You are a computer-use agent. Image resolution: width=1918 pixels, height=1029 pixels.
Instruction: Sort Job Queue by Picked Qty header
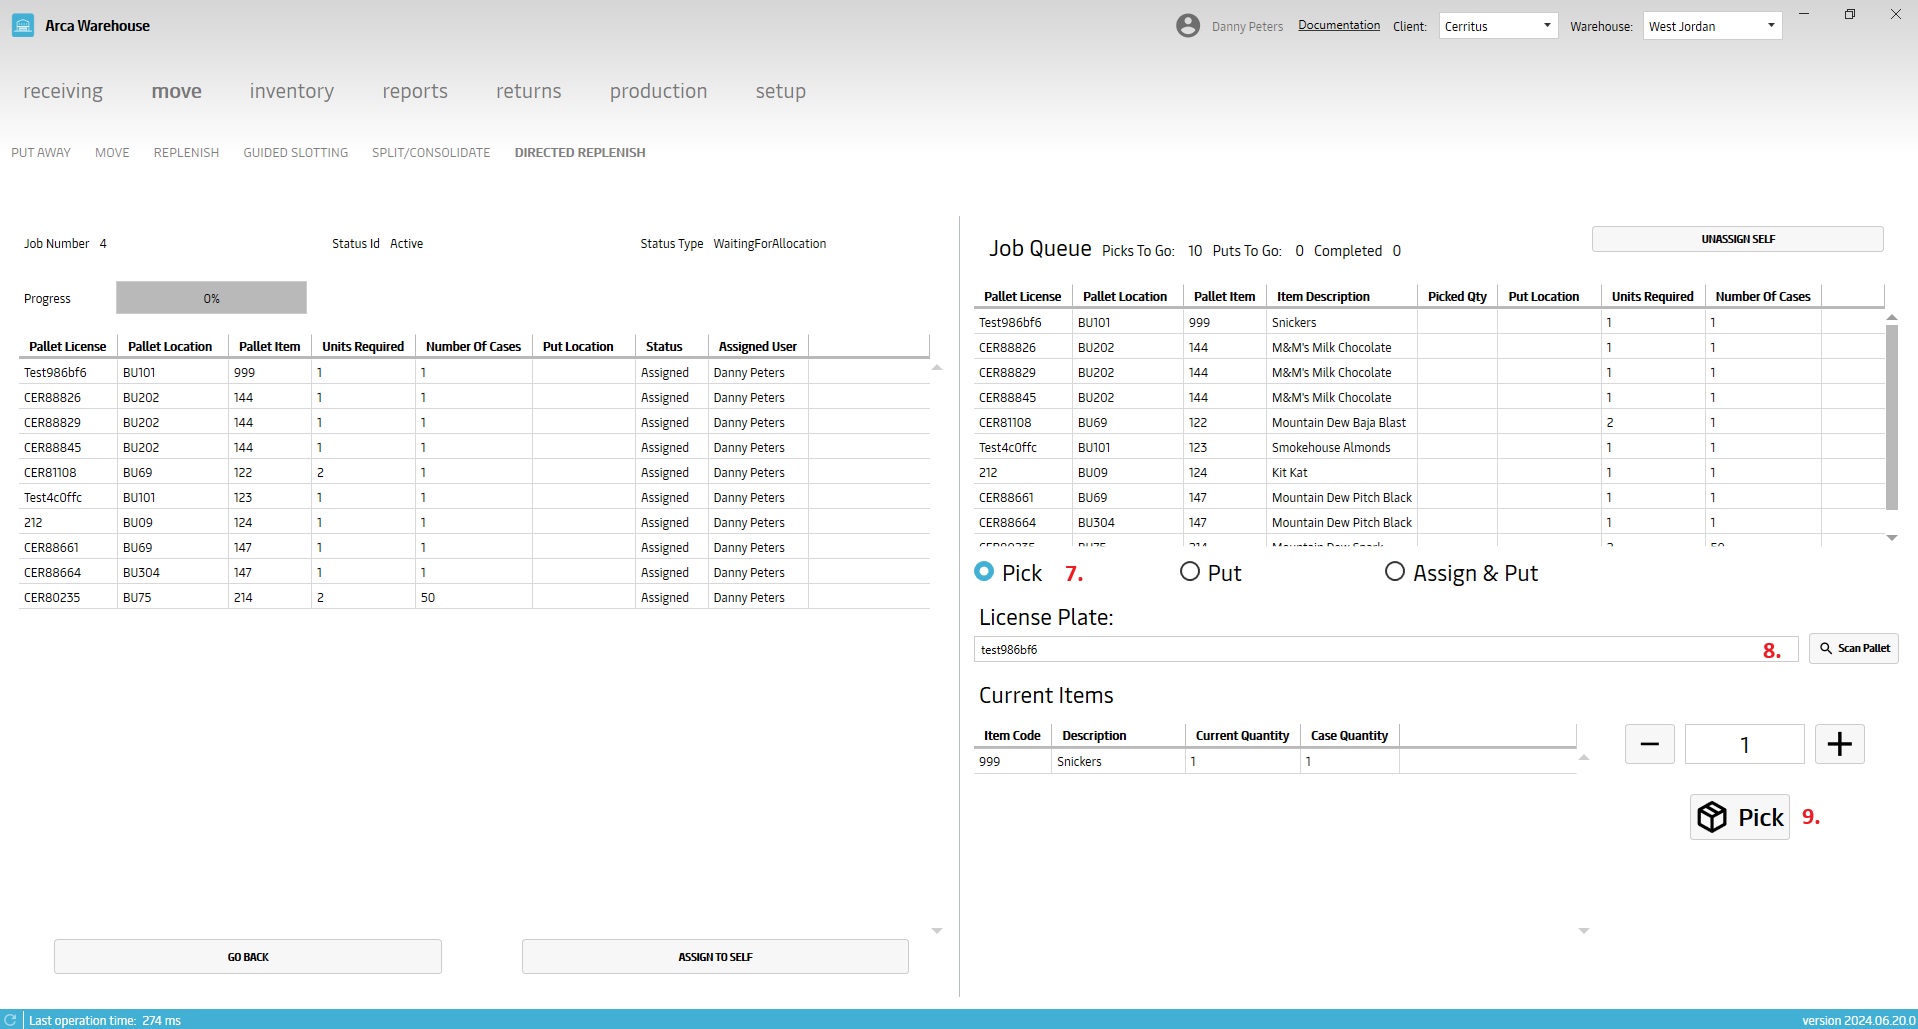coord(1457,297)
